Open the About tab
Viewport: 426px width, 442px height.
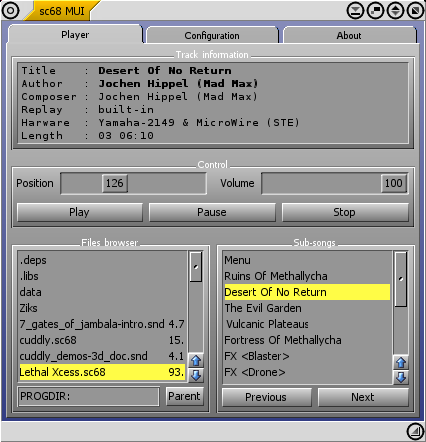click(x=349, y=36)
